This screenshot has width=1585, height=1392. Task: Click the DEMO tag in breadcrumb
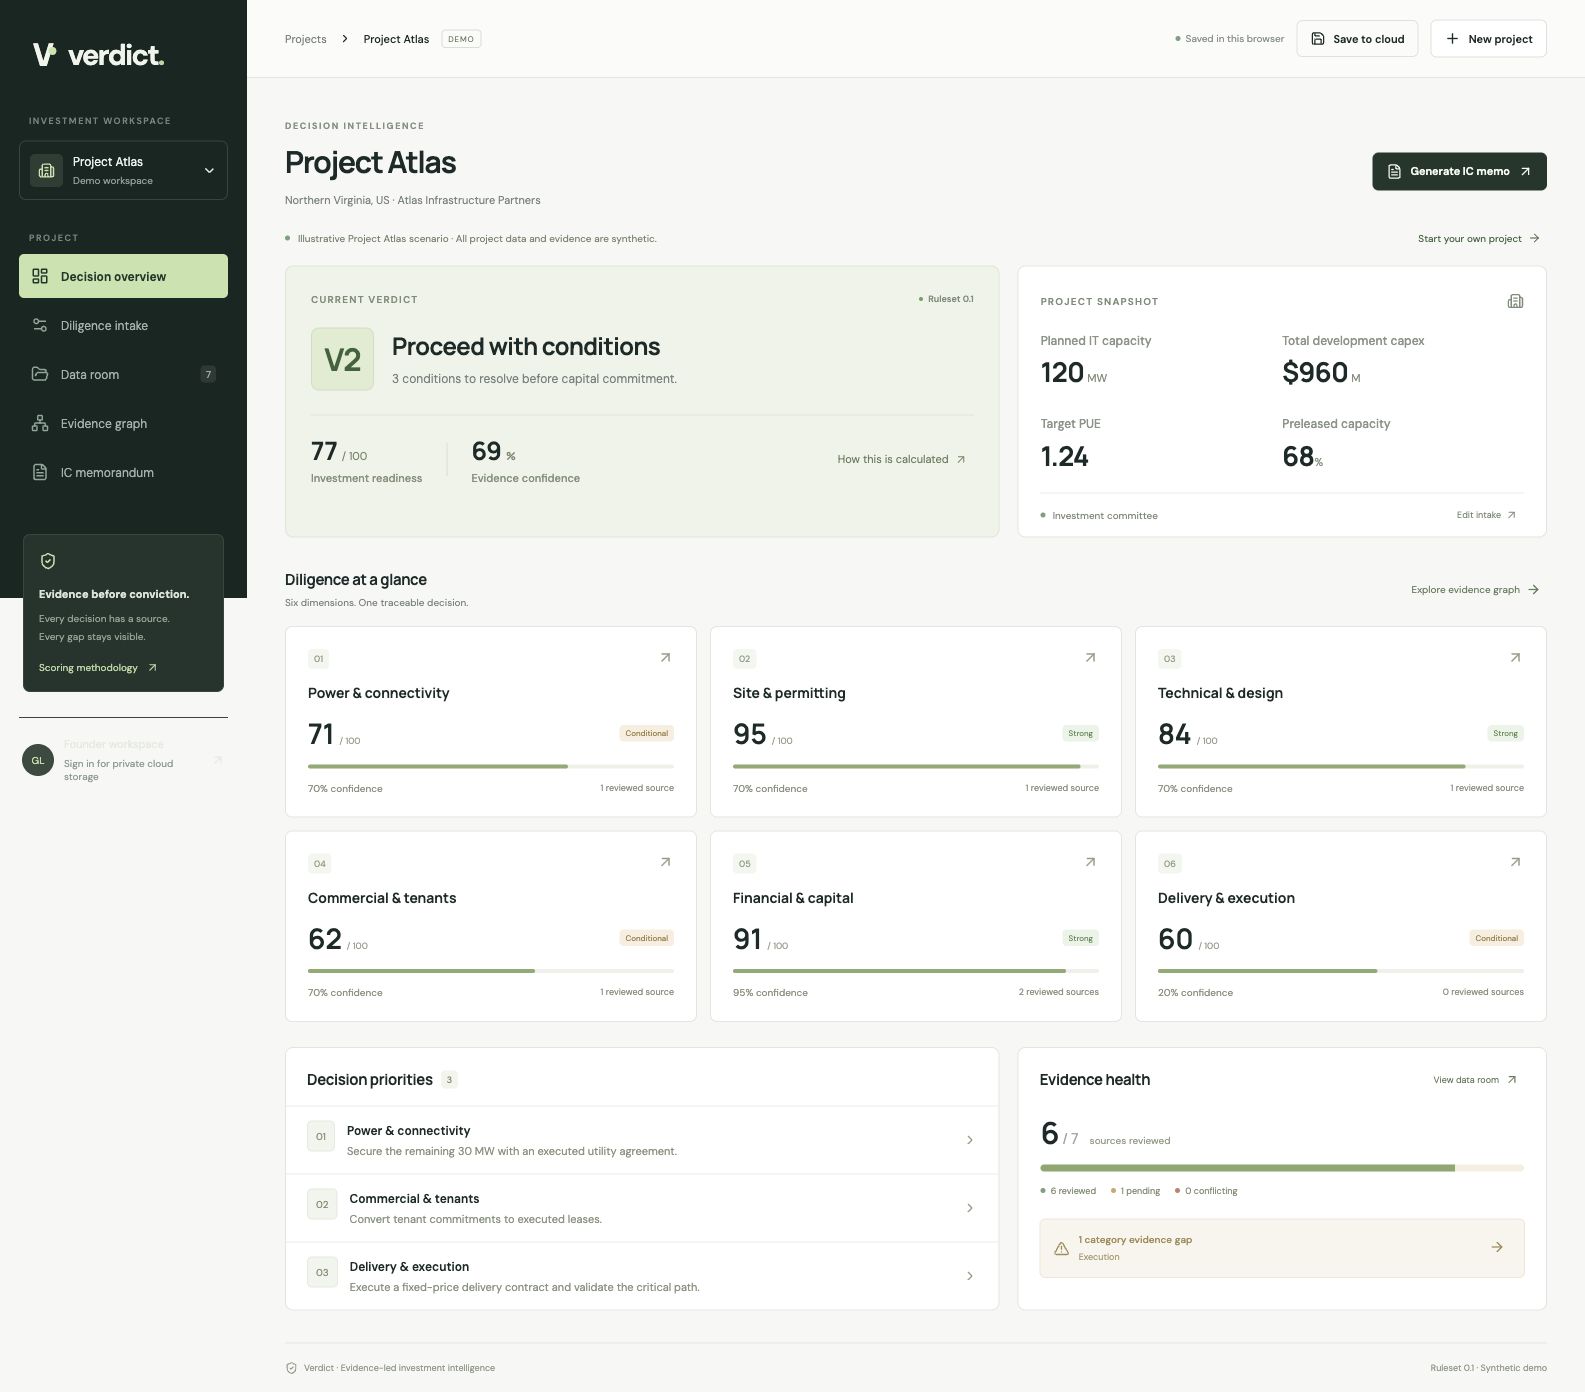click(x=461, y=39)
